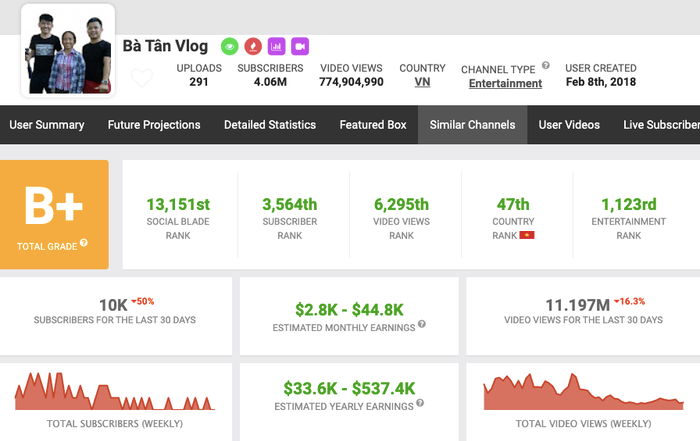Switch to Future Projections tab
The image size is (700, 441).
click(154, 125)
